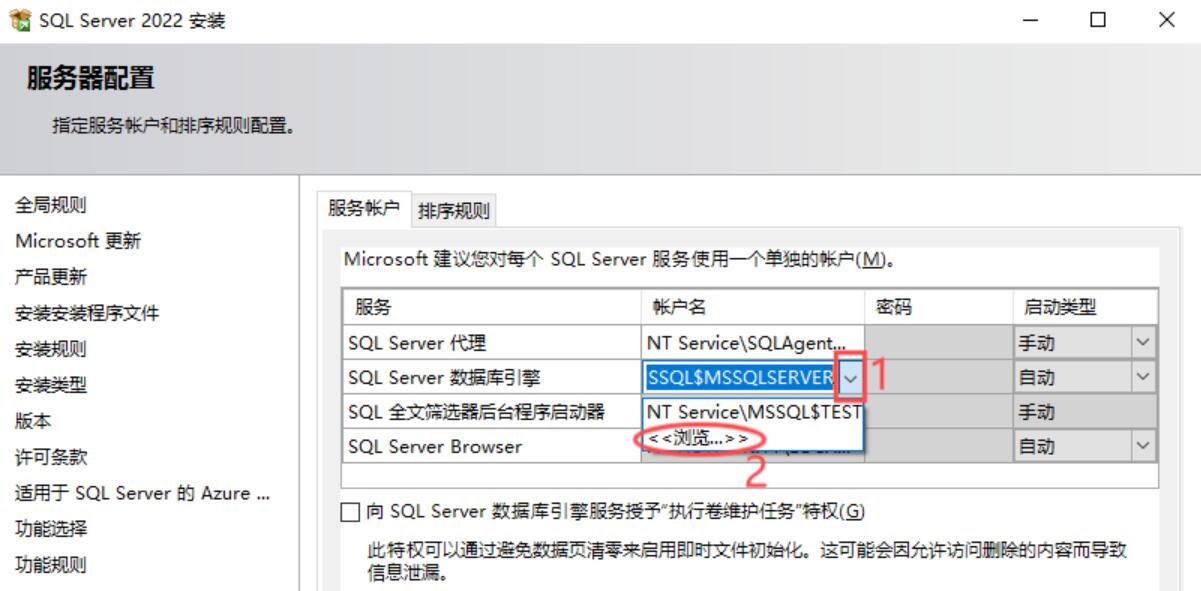
Task: Minimize the SQL Server 2022 安装 window
Action: point(1031,20)
